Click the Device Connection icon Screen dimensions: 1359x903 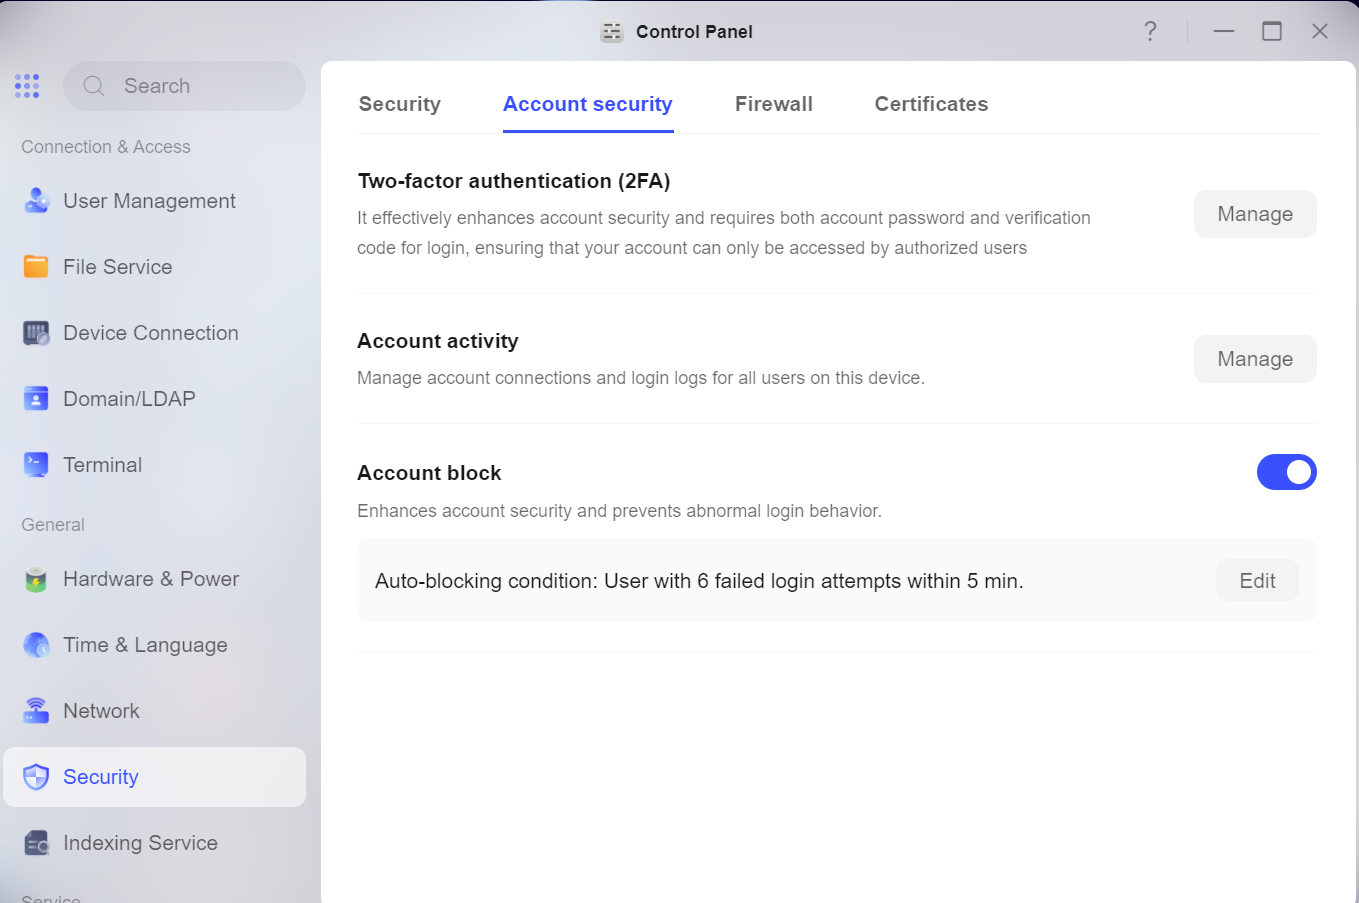click(x=36, y=333)
